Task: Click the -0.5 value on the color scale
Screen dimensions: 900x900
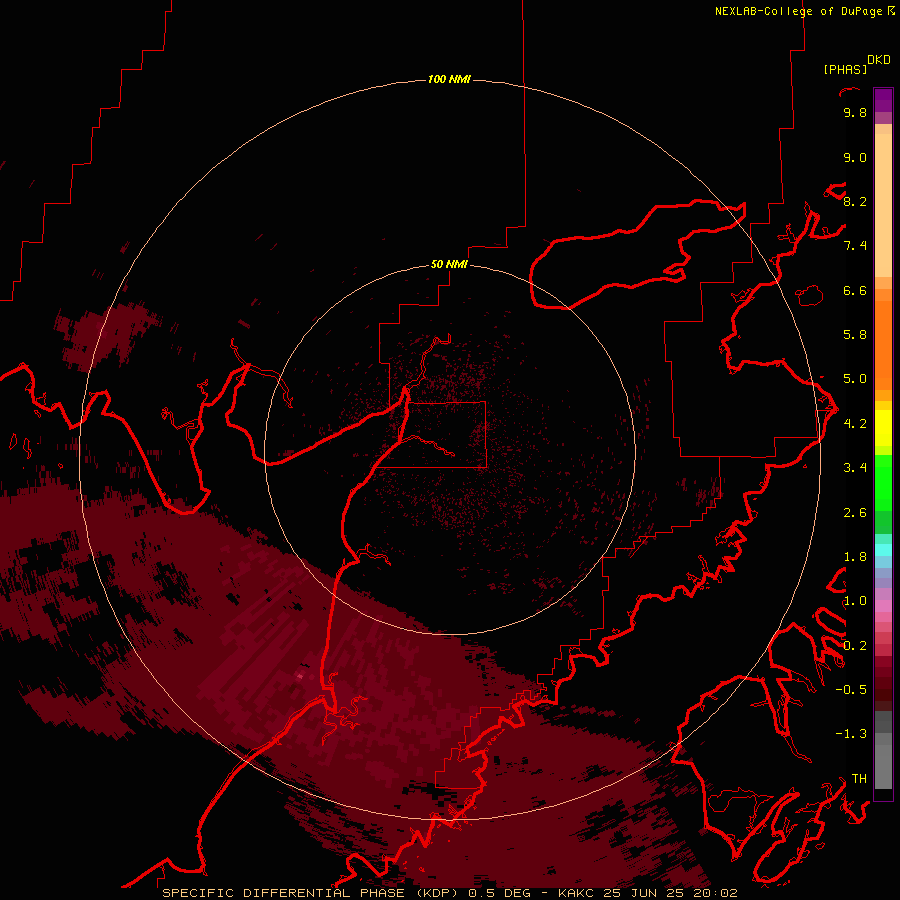Action: tap(851, 690)
